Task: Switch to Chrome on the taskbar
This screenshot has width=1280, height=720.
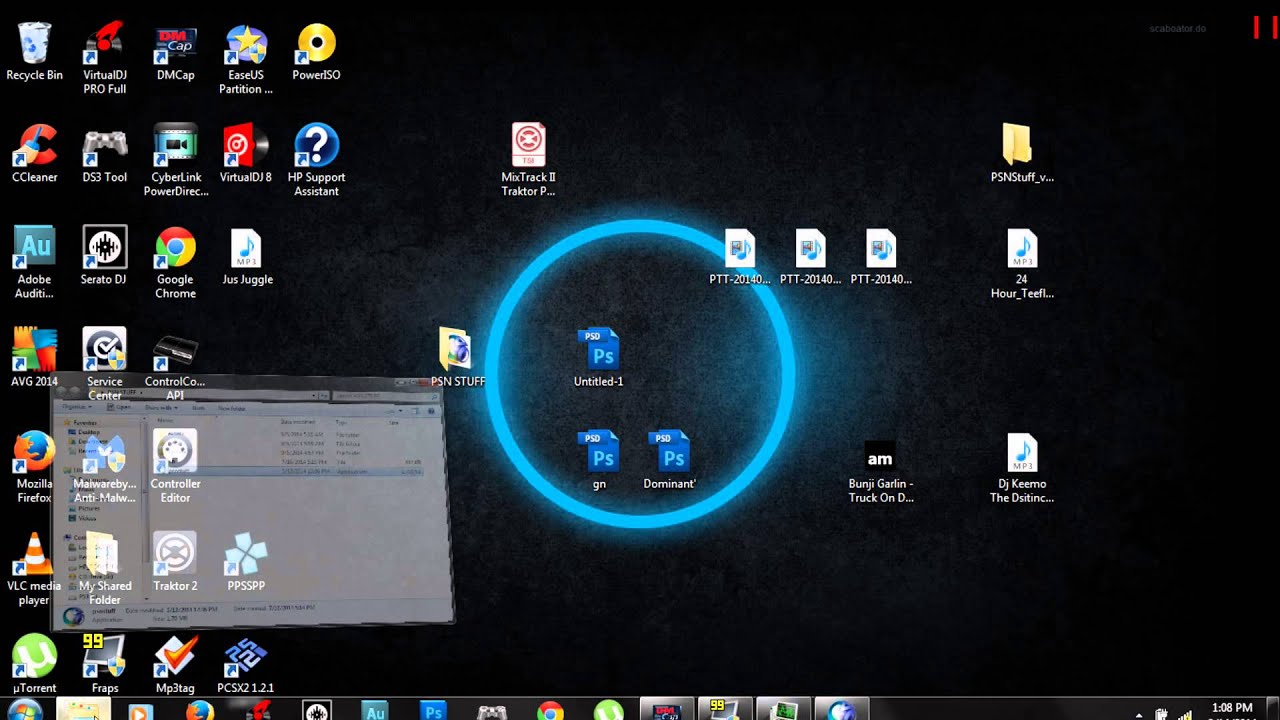Action: click(x=550, y=711)
